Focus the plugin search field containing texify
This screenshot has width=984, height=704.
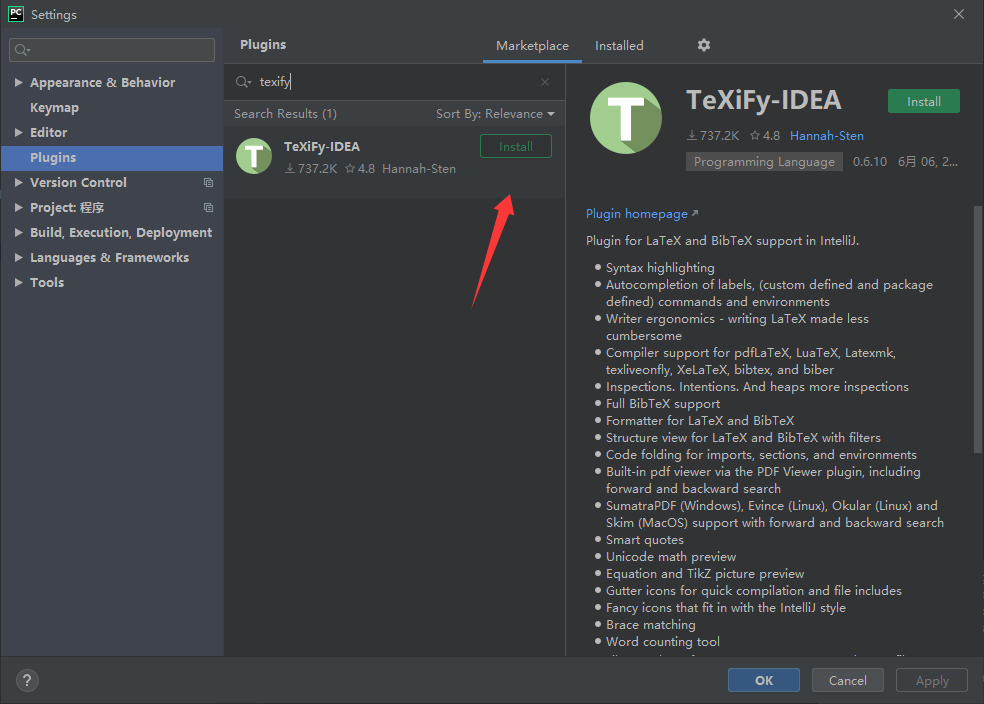[x=394, y=82]
